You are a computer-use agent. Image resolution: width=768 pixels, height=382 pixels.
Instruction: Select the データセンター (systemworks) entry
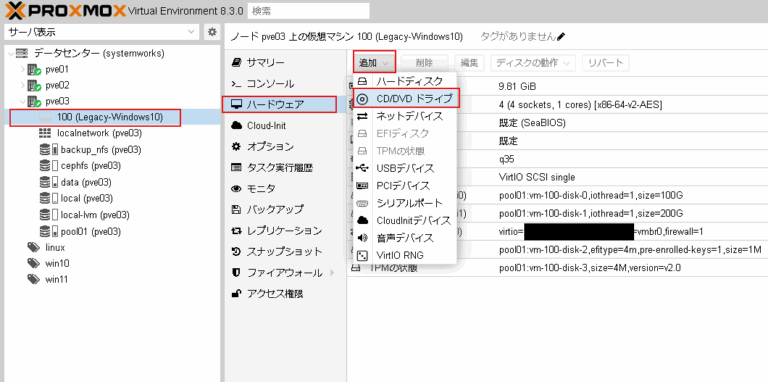tap(99, 53)
